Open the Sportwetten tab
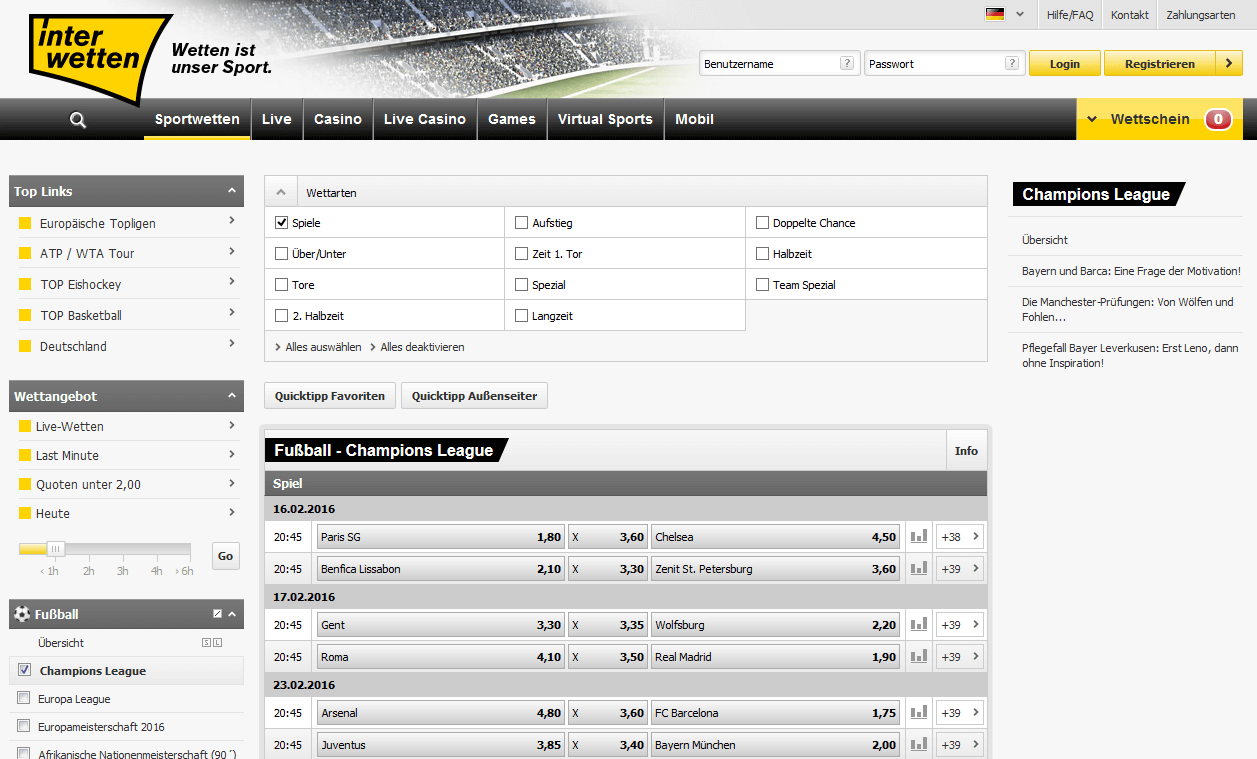Screen dimensions: 1257x759 tap(197, 119)
